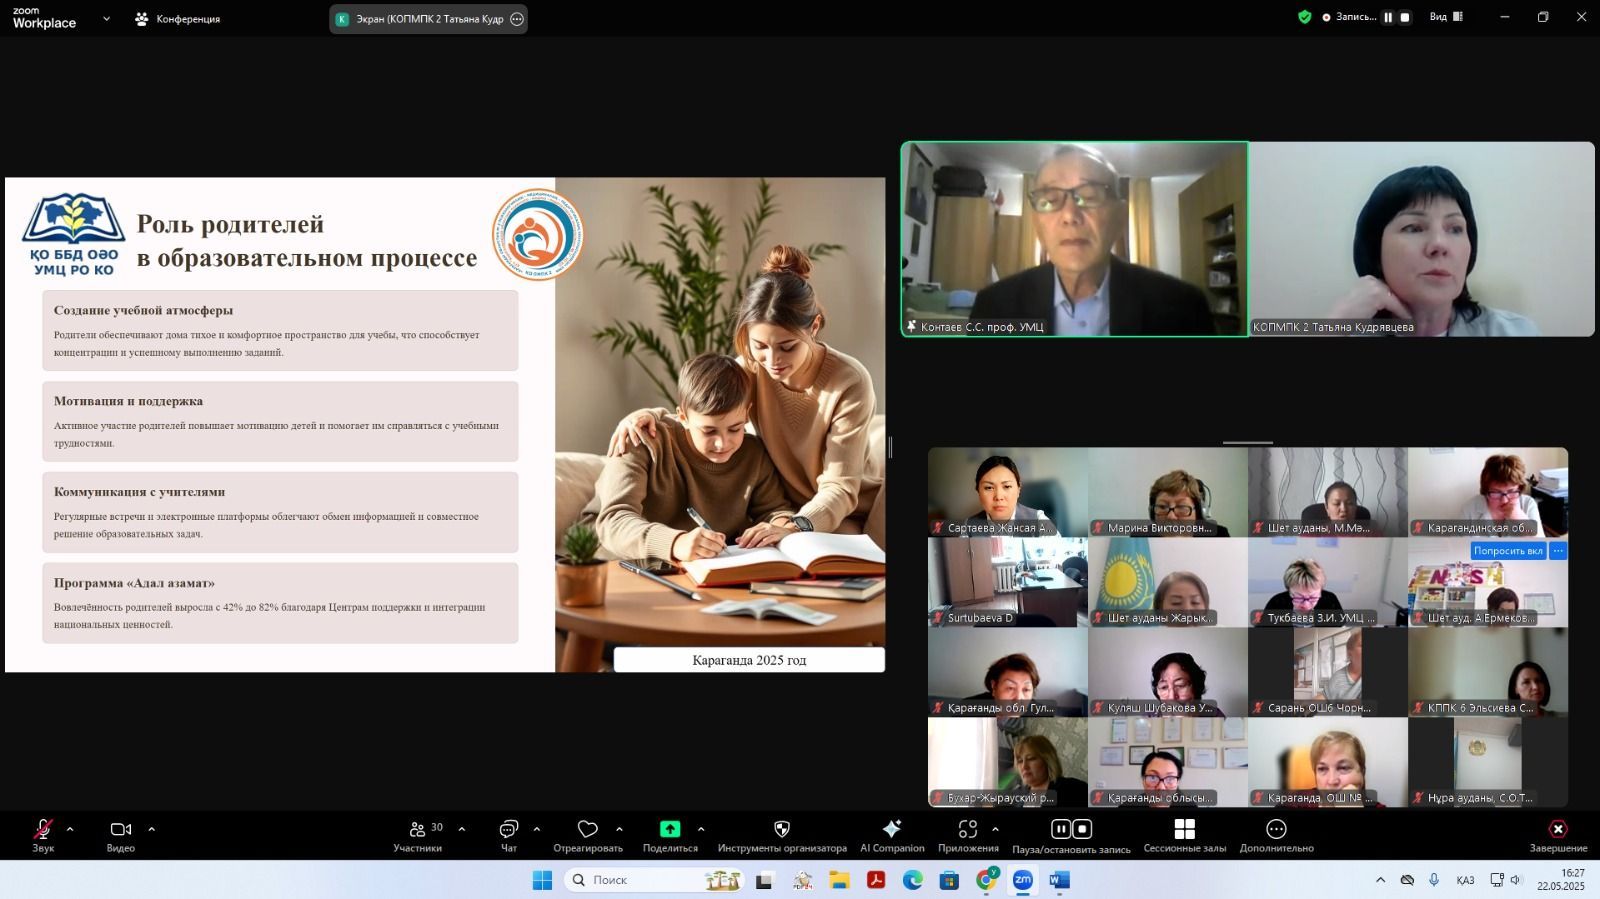1600x899 pixels.
Task: Expand audio options arrow beside Звук
Action: [70, 829]
